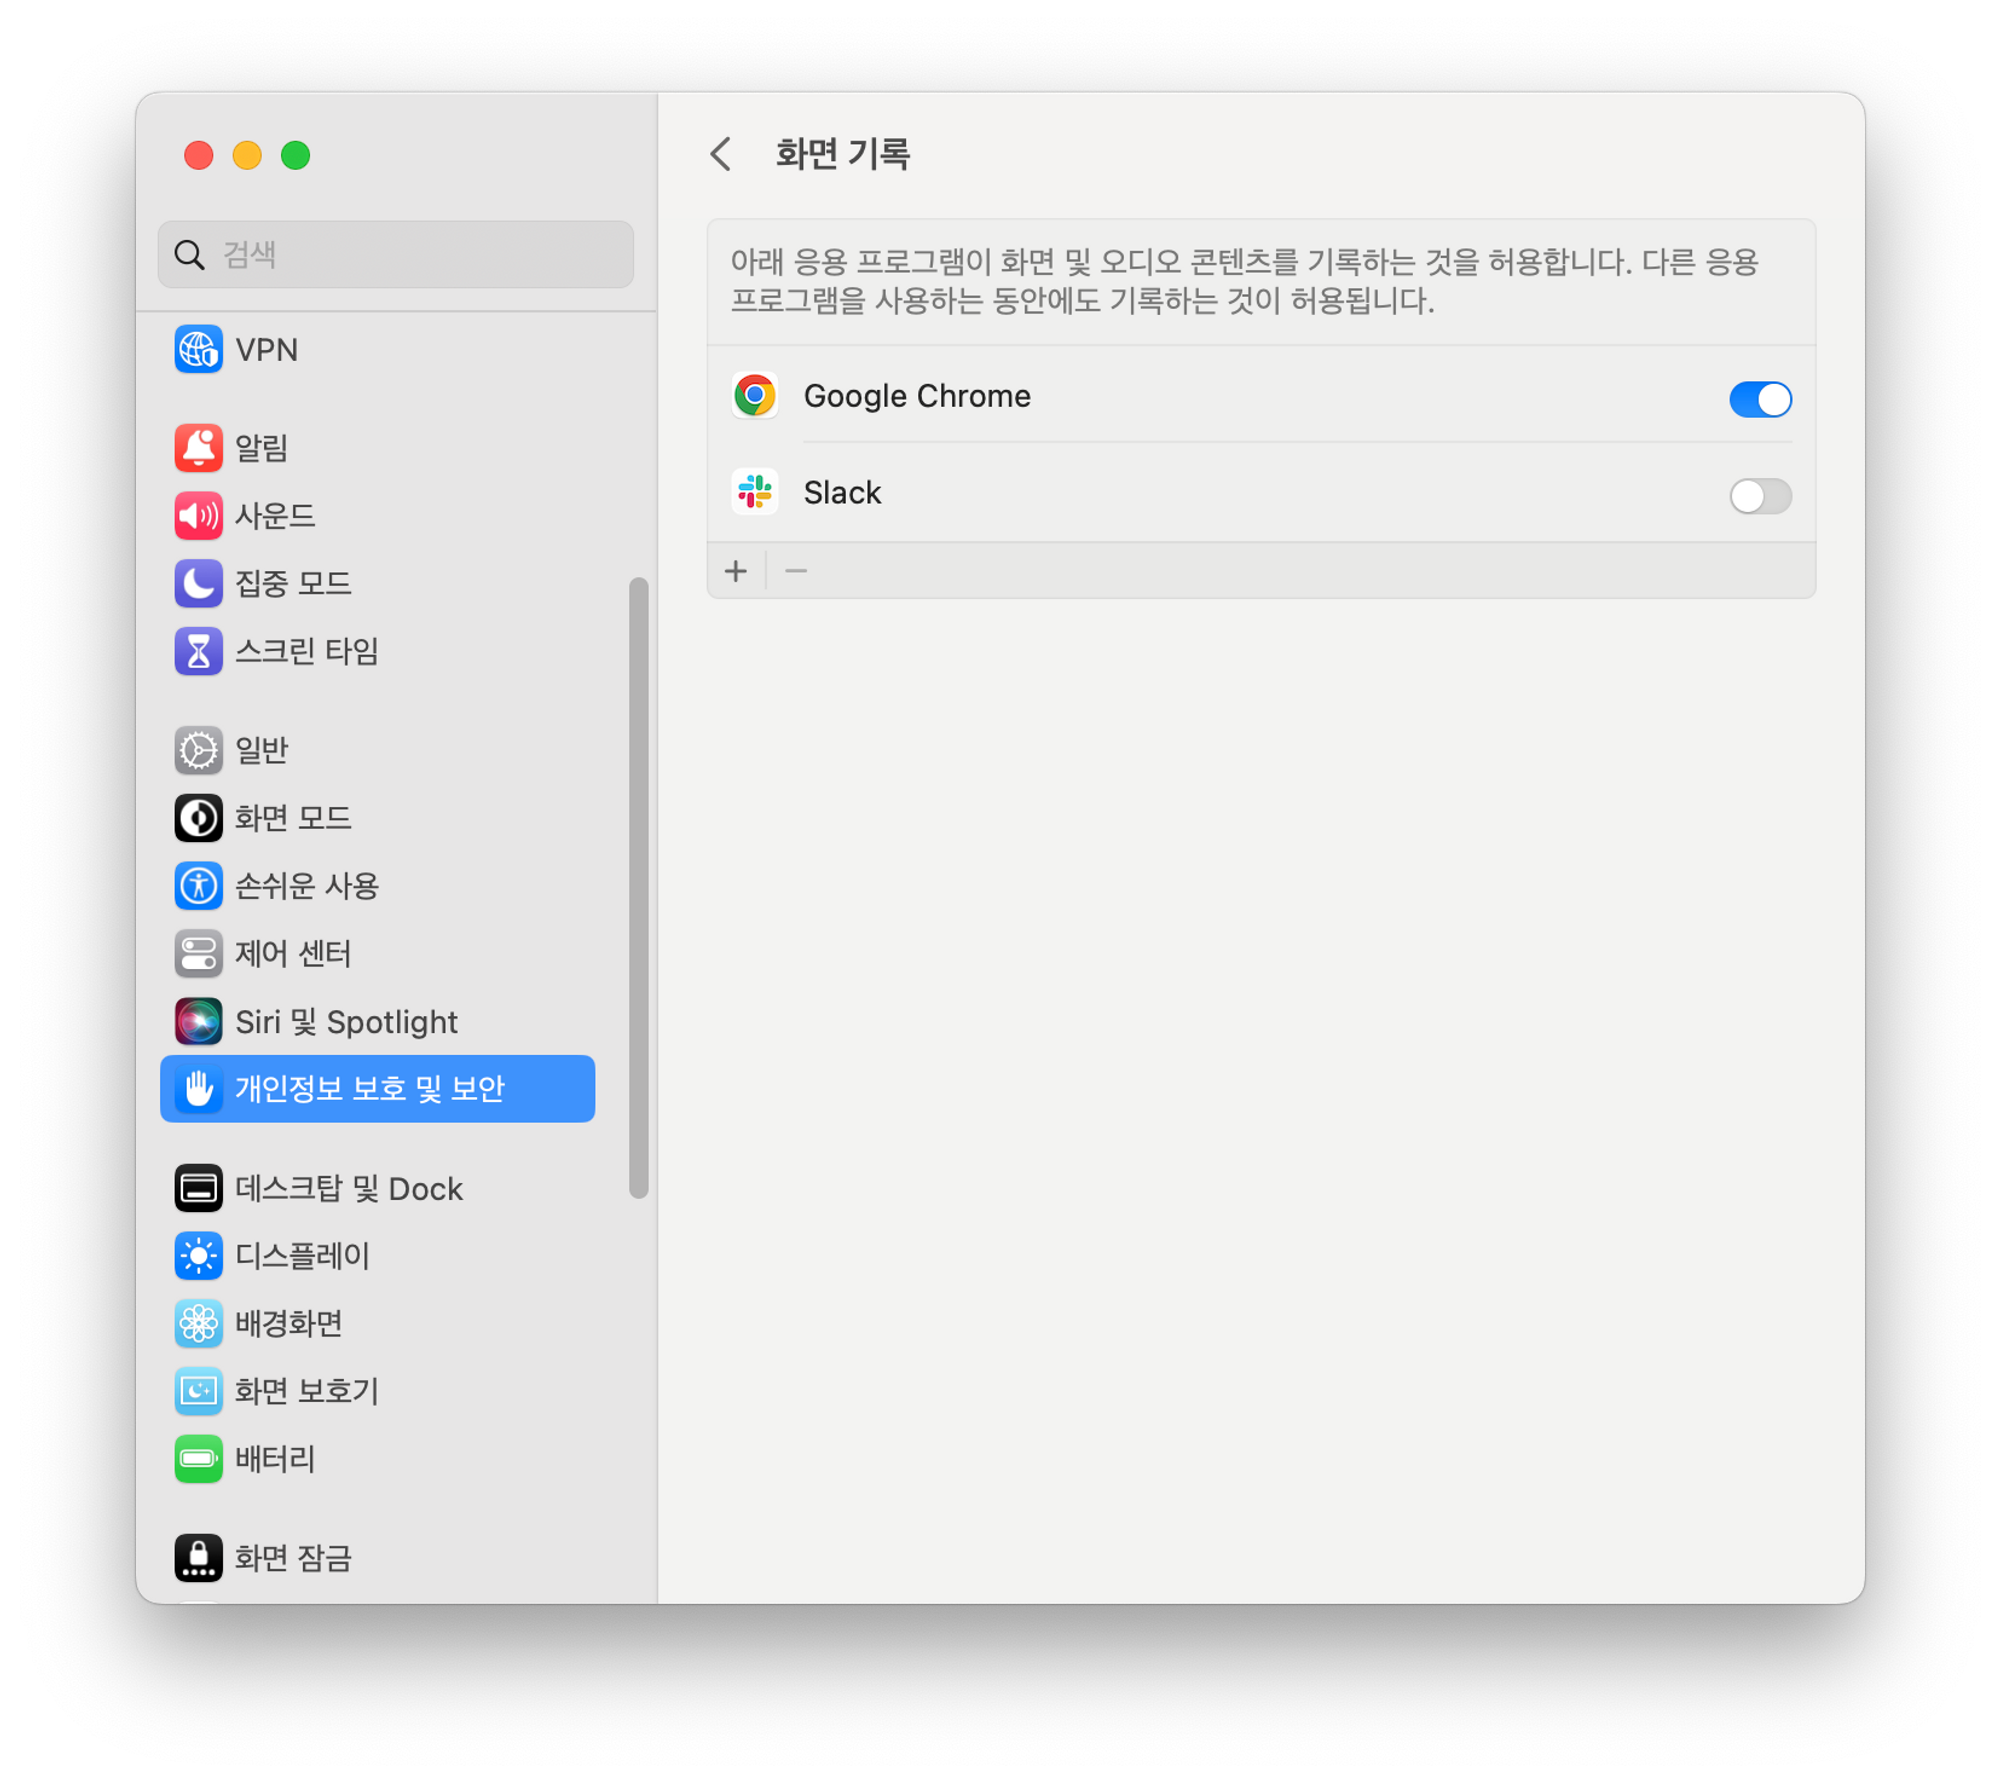Disable Google Chrome screen recording toggle
2000x1782 pixels.
tap(1759, 399)
